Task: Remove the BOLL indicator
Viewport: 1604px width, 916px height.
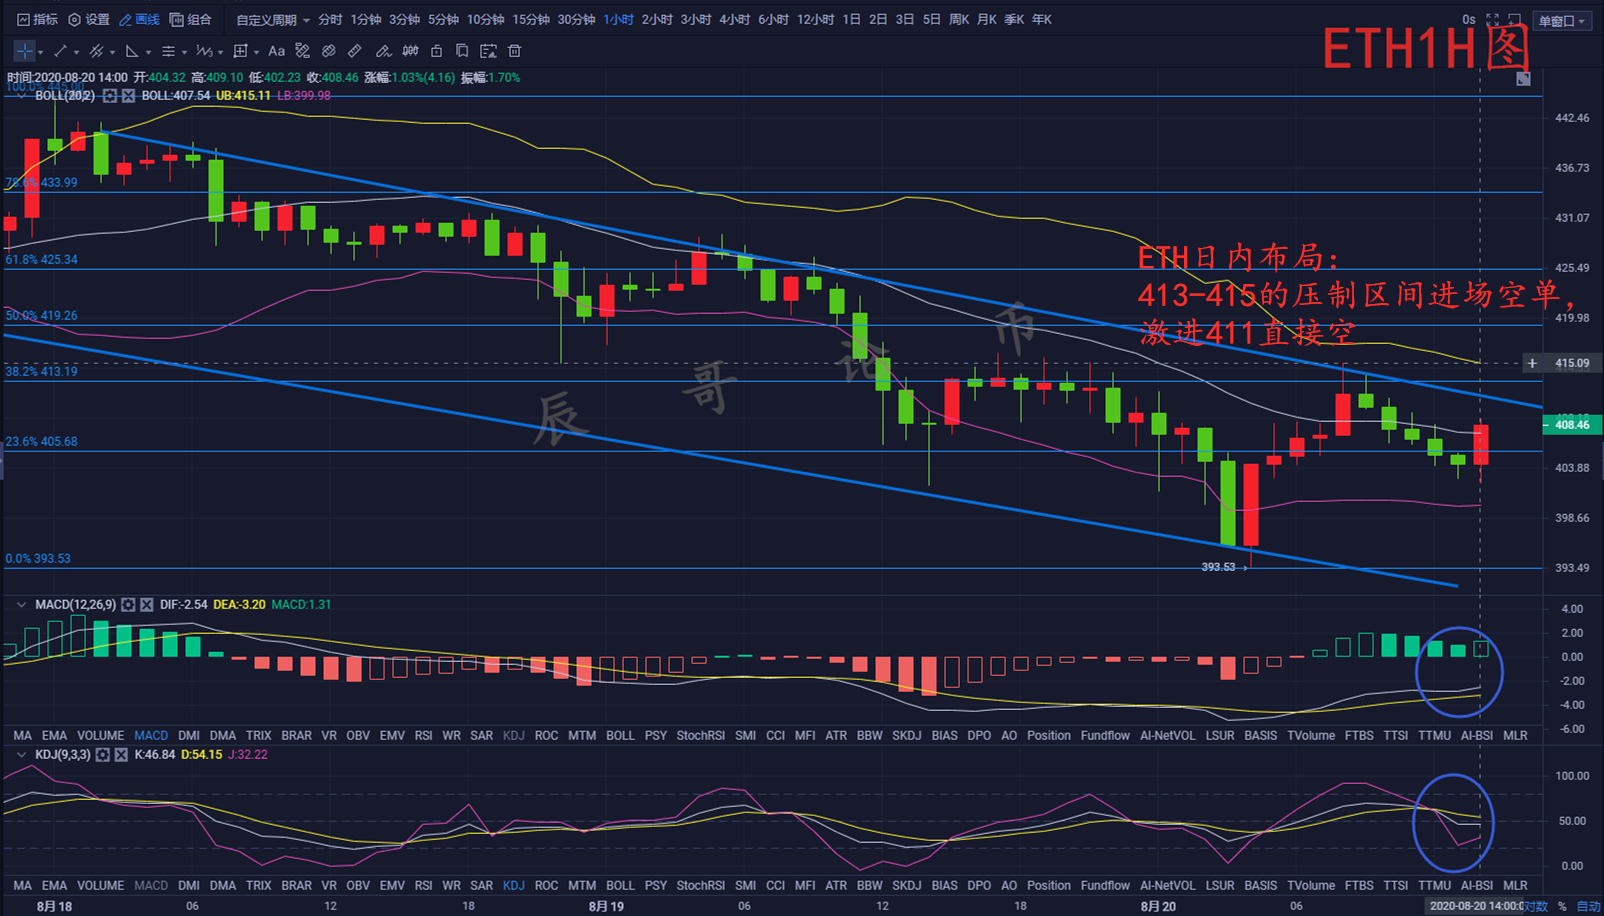Action: pyautogui.click(x=128, y=96)
